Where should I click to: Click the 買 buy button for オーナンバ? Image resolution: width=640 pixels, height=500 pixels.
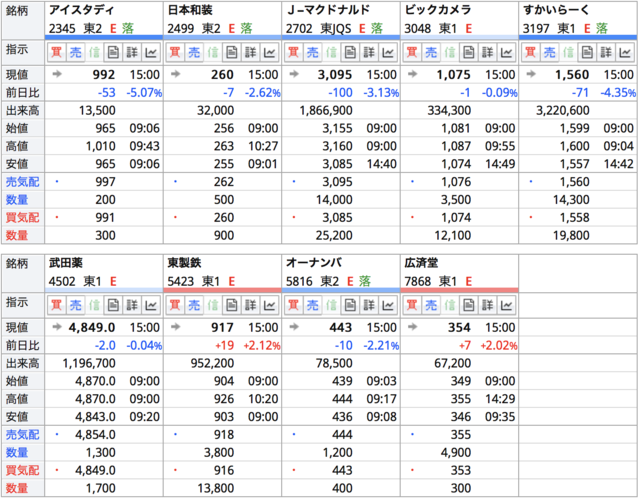[293, 303]
